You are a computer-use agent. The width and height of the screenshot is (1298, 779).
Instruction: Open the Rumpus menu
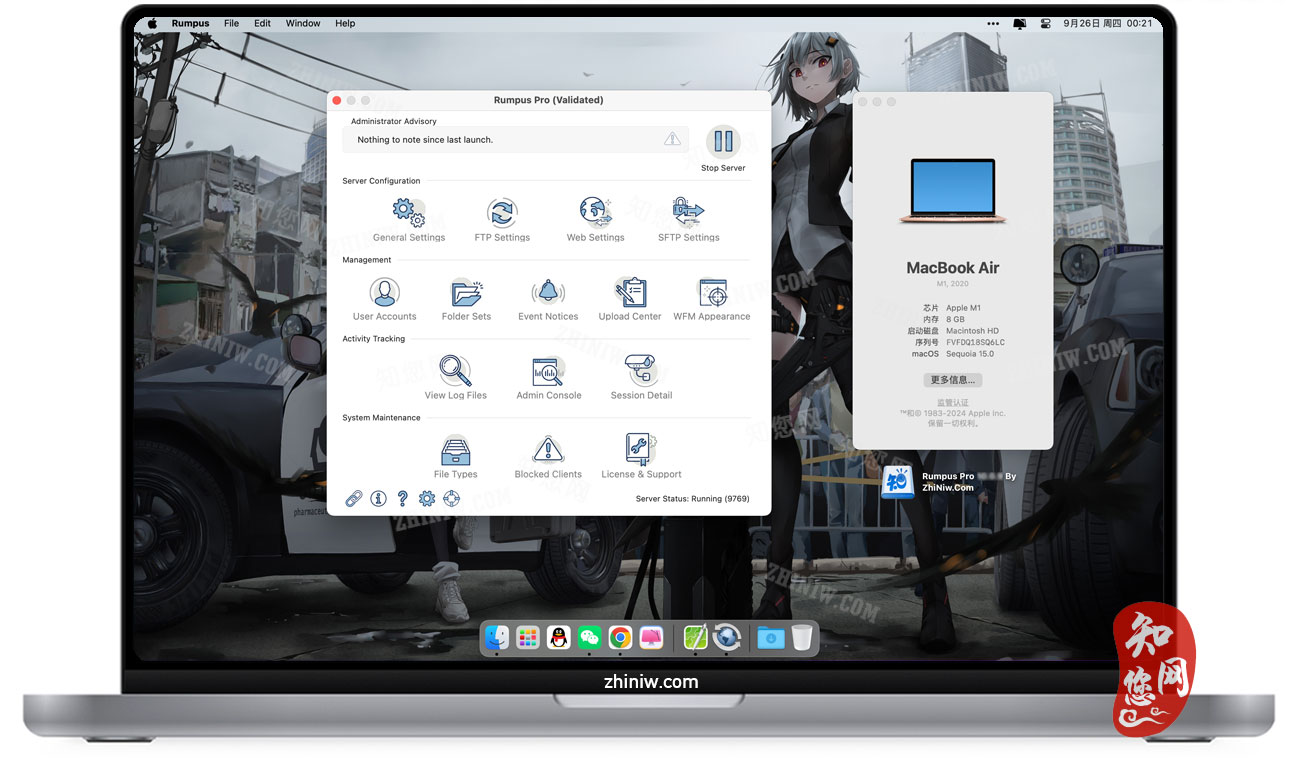coord(190,23)
